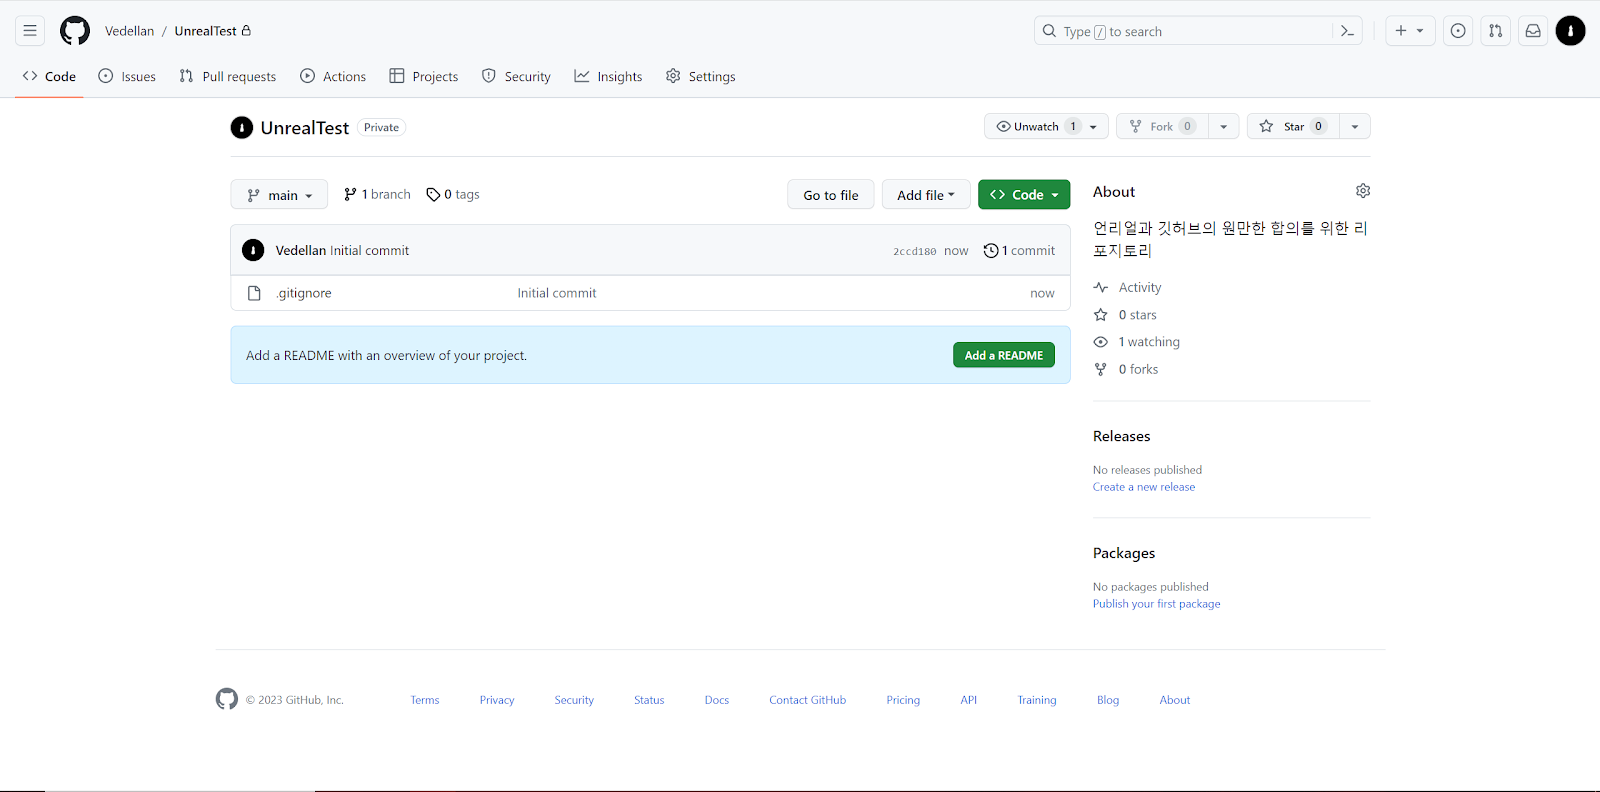Open Vedellan owner profile link

tap(129, 31)
